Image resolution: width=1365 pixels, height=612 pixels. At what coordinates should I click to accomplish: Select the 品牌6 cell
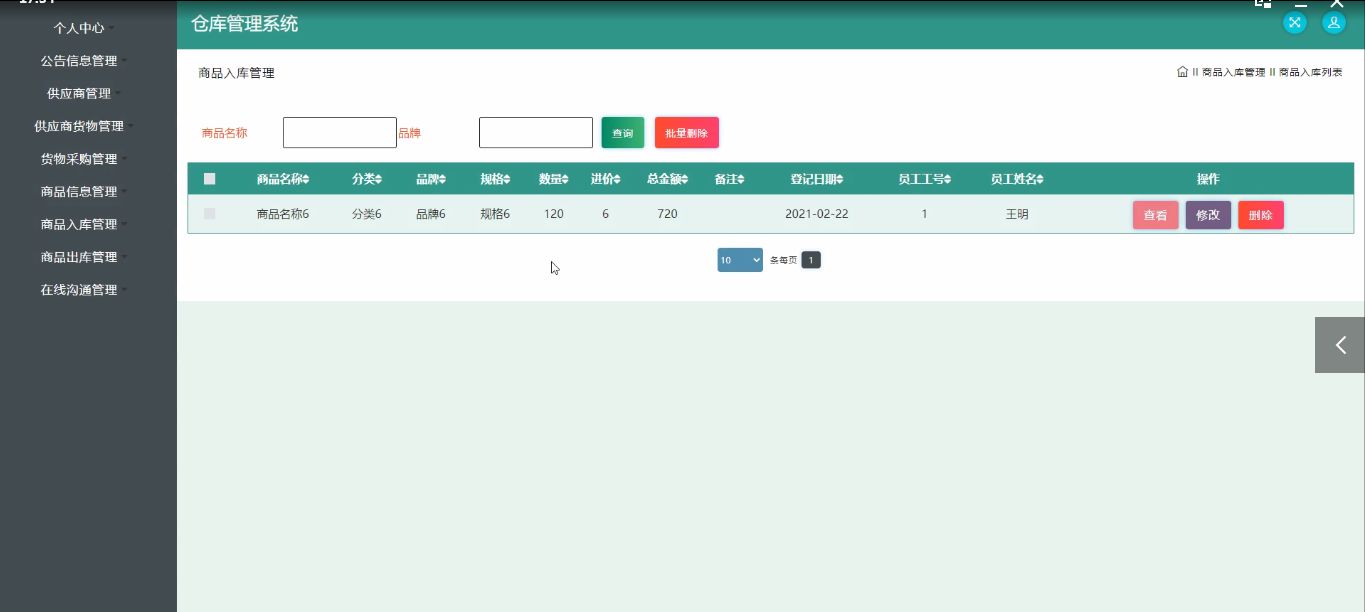pos(431,214)
